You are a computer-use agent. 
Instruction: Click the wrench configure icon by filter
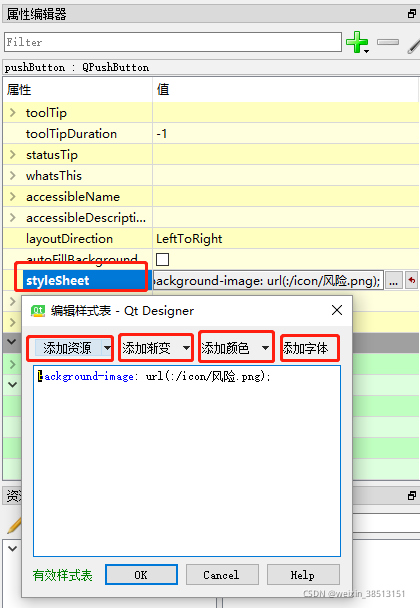click(414, 46)
